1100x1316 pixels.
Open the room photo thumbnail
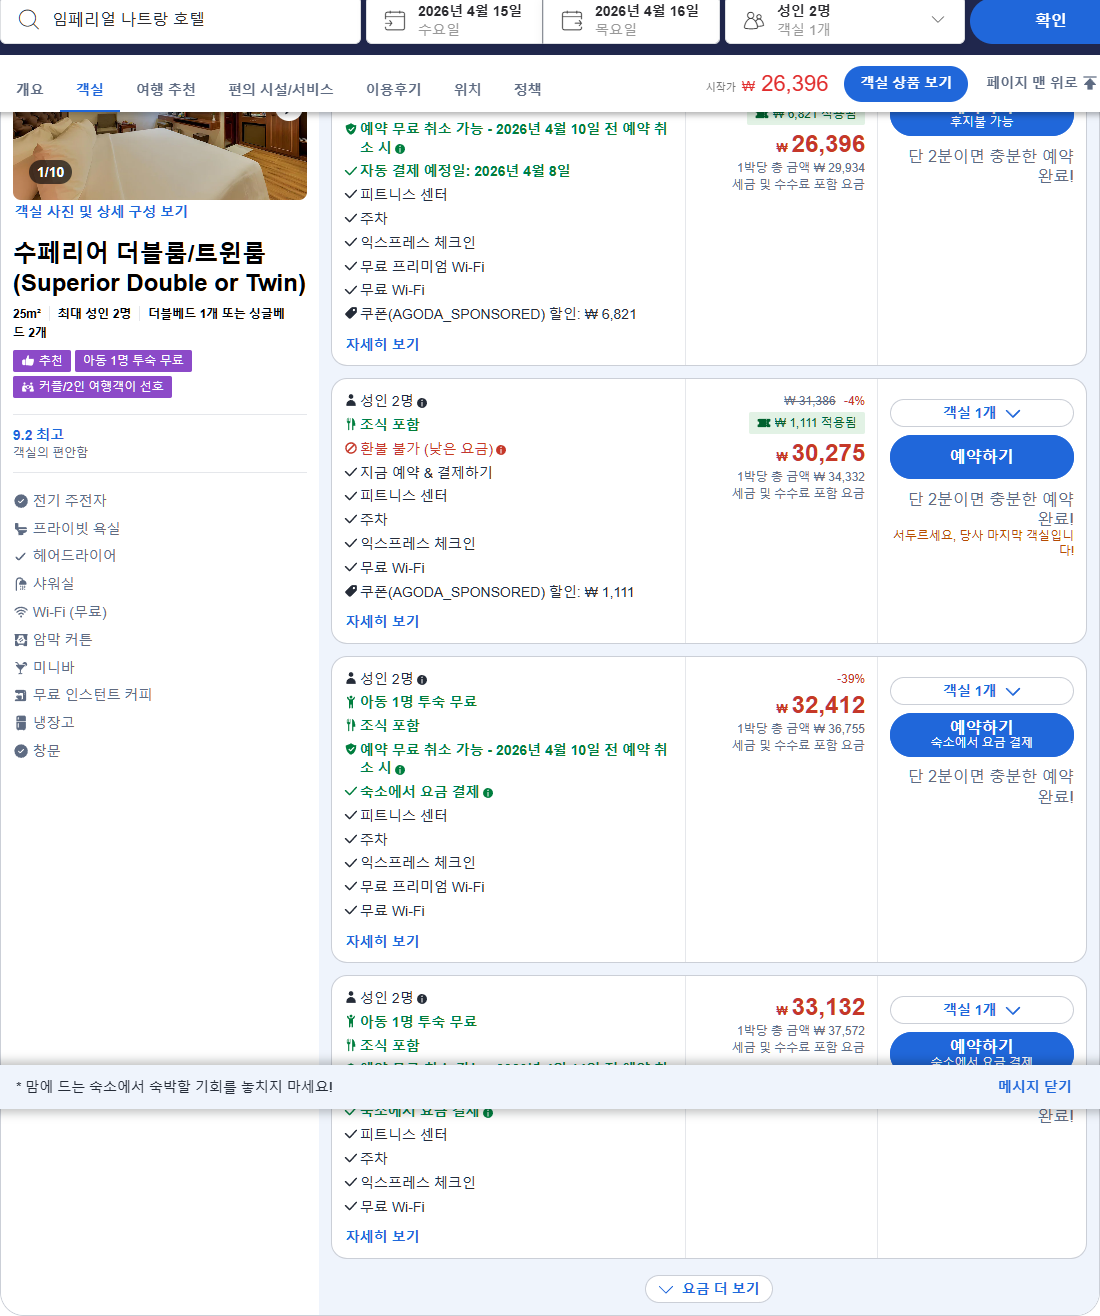click(160, 155)
